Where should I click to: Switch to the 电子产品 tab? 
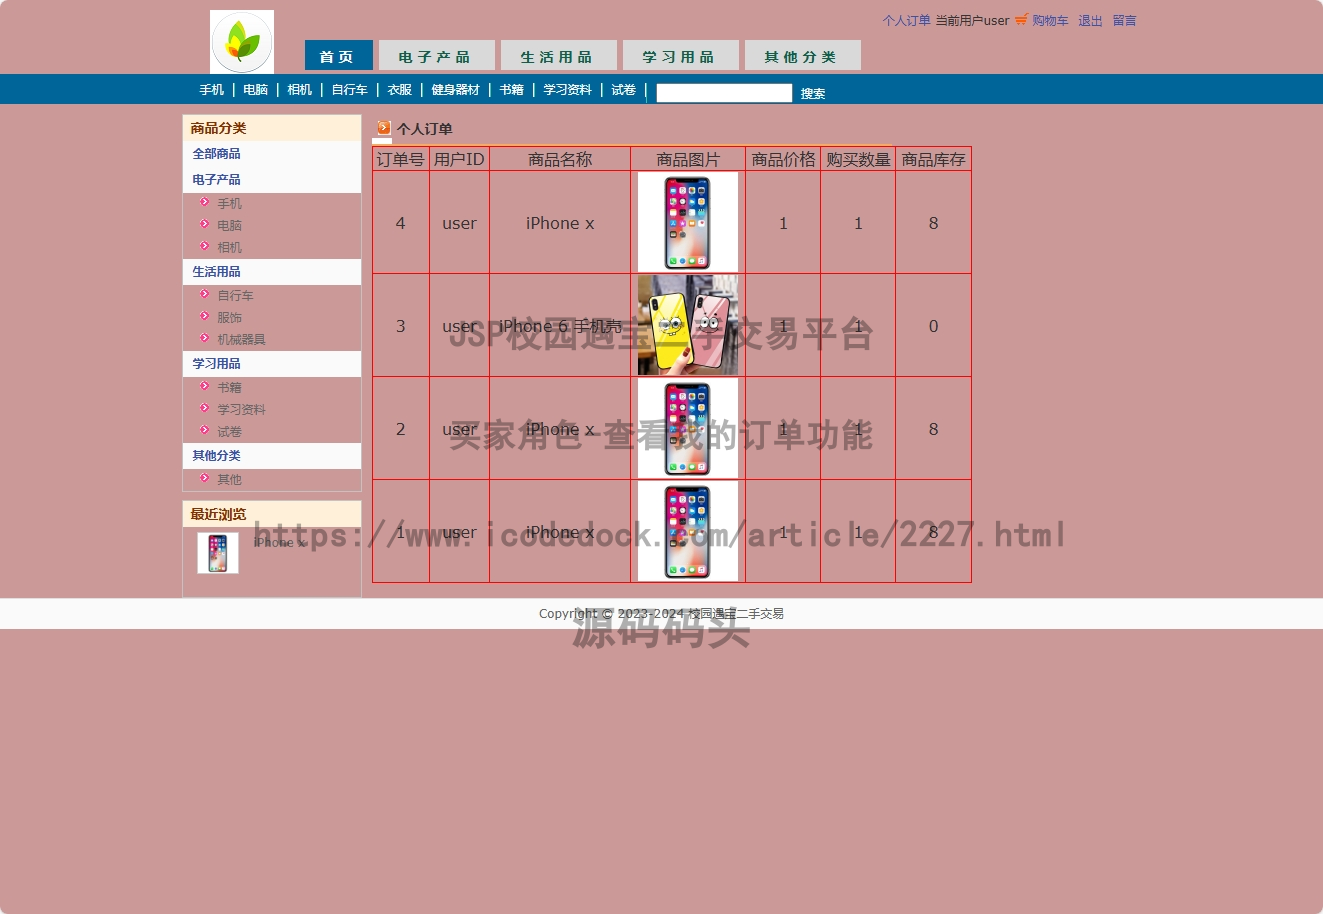(436, 56)
